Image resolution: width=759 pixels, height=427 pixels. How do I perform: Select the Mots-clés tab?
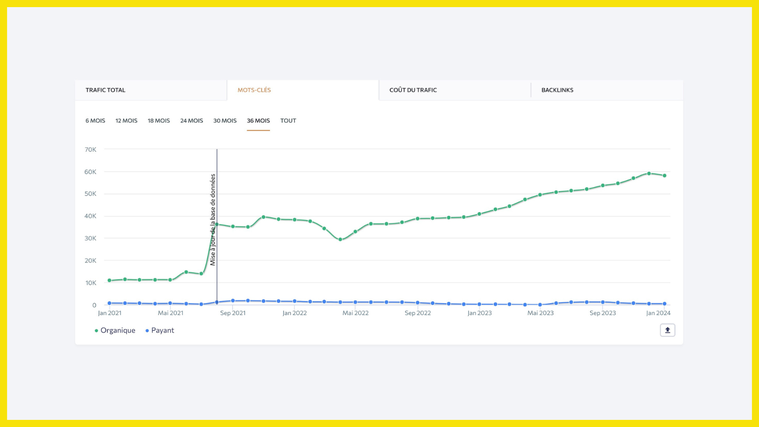click(254, 90)
